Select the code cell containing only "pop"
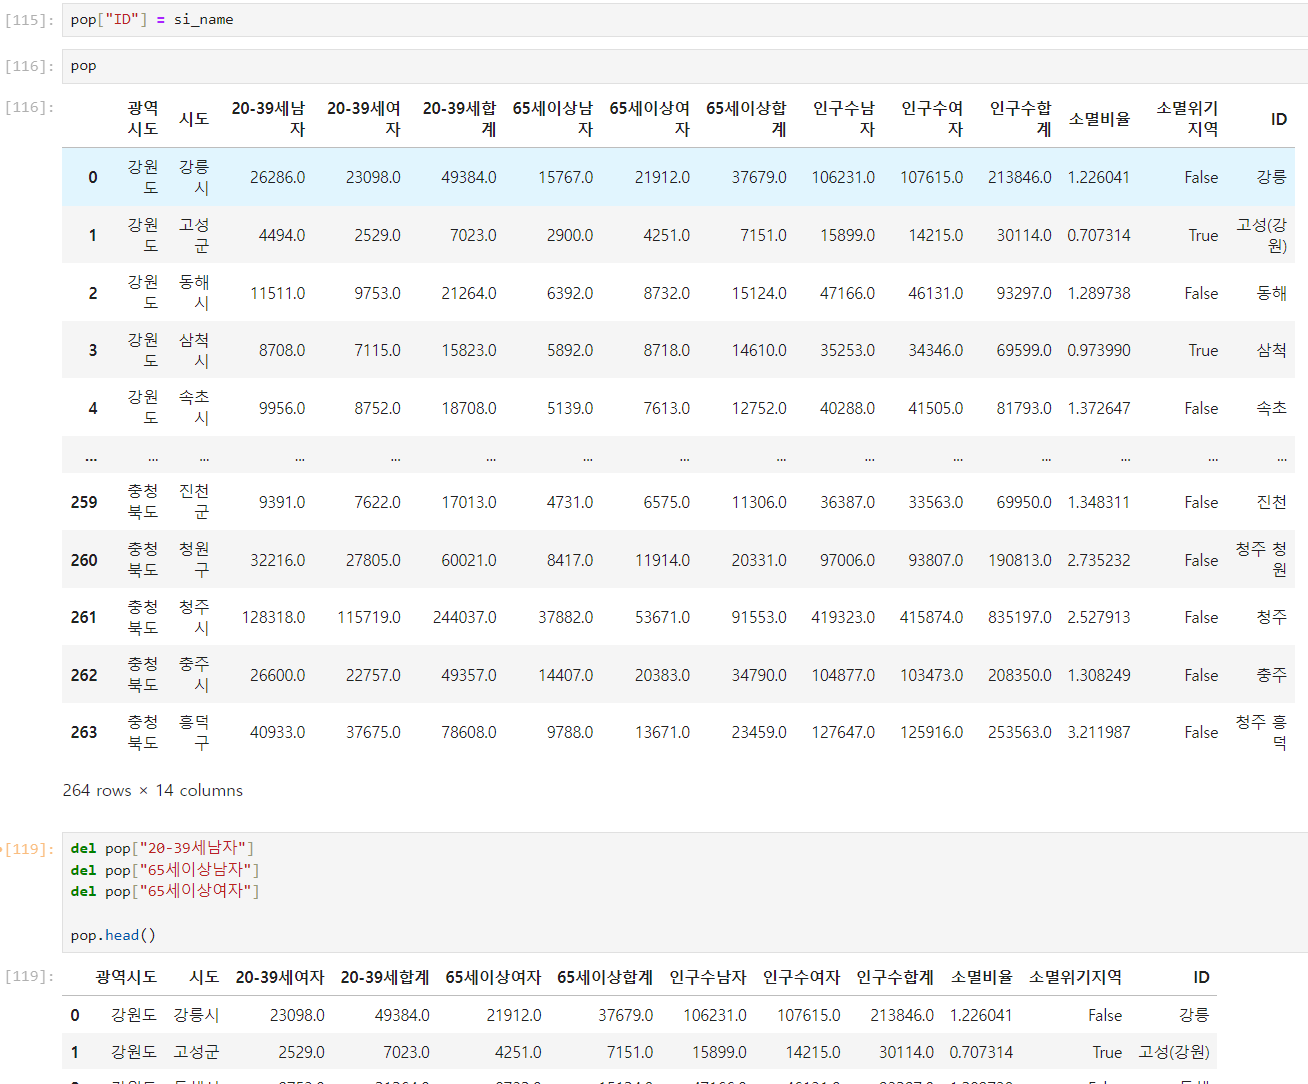Image resolution: width=1308 pixels, height=1084 pixels. [x=684, y=66]
